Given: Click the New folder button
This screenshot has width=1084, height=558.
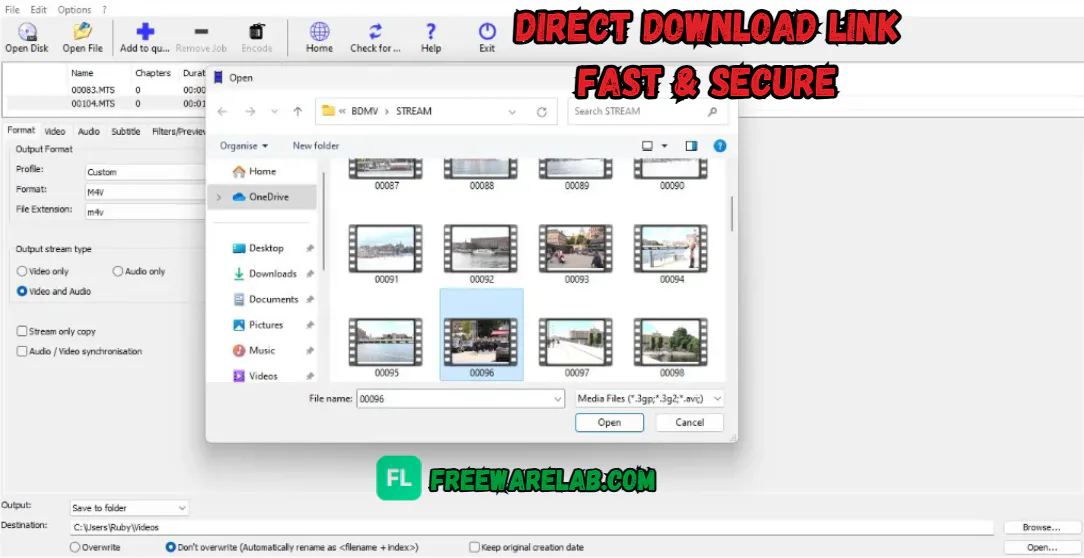Looking at the screenshot, I should point(316,146).
